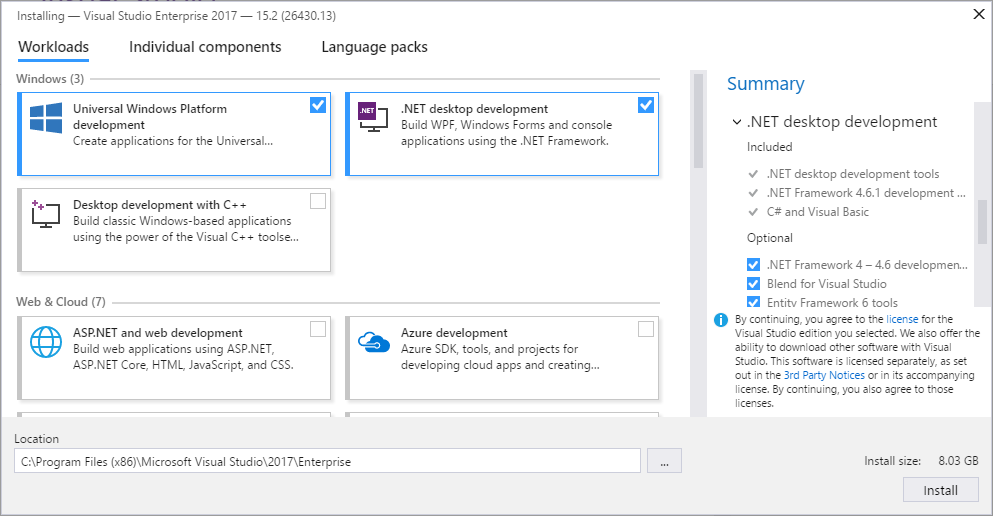Open the license link
The width and height of the screenshot is (993, 516).
coord(902,319)
